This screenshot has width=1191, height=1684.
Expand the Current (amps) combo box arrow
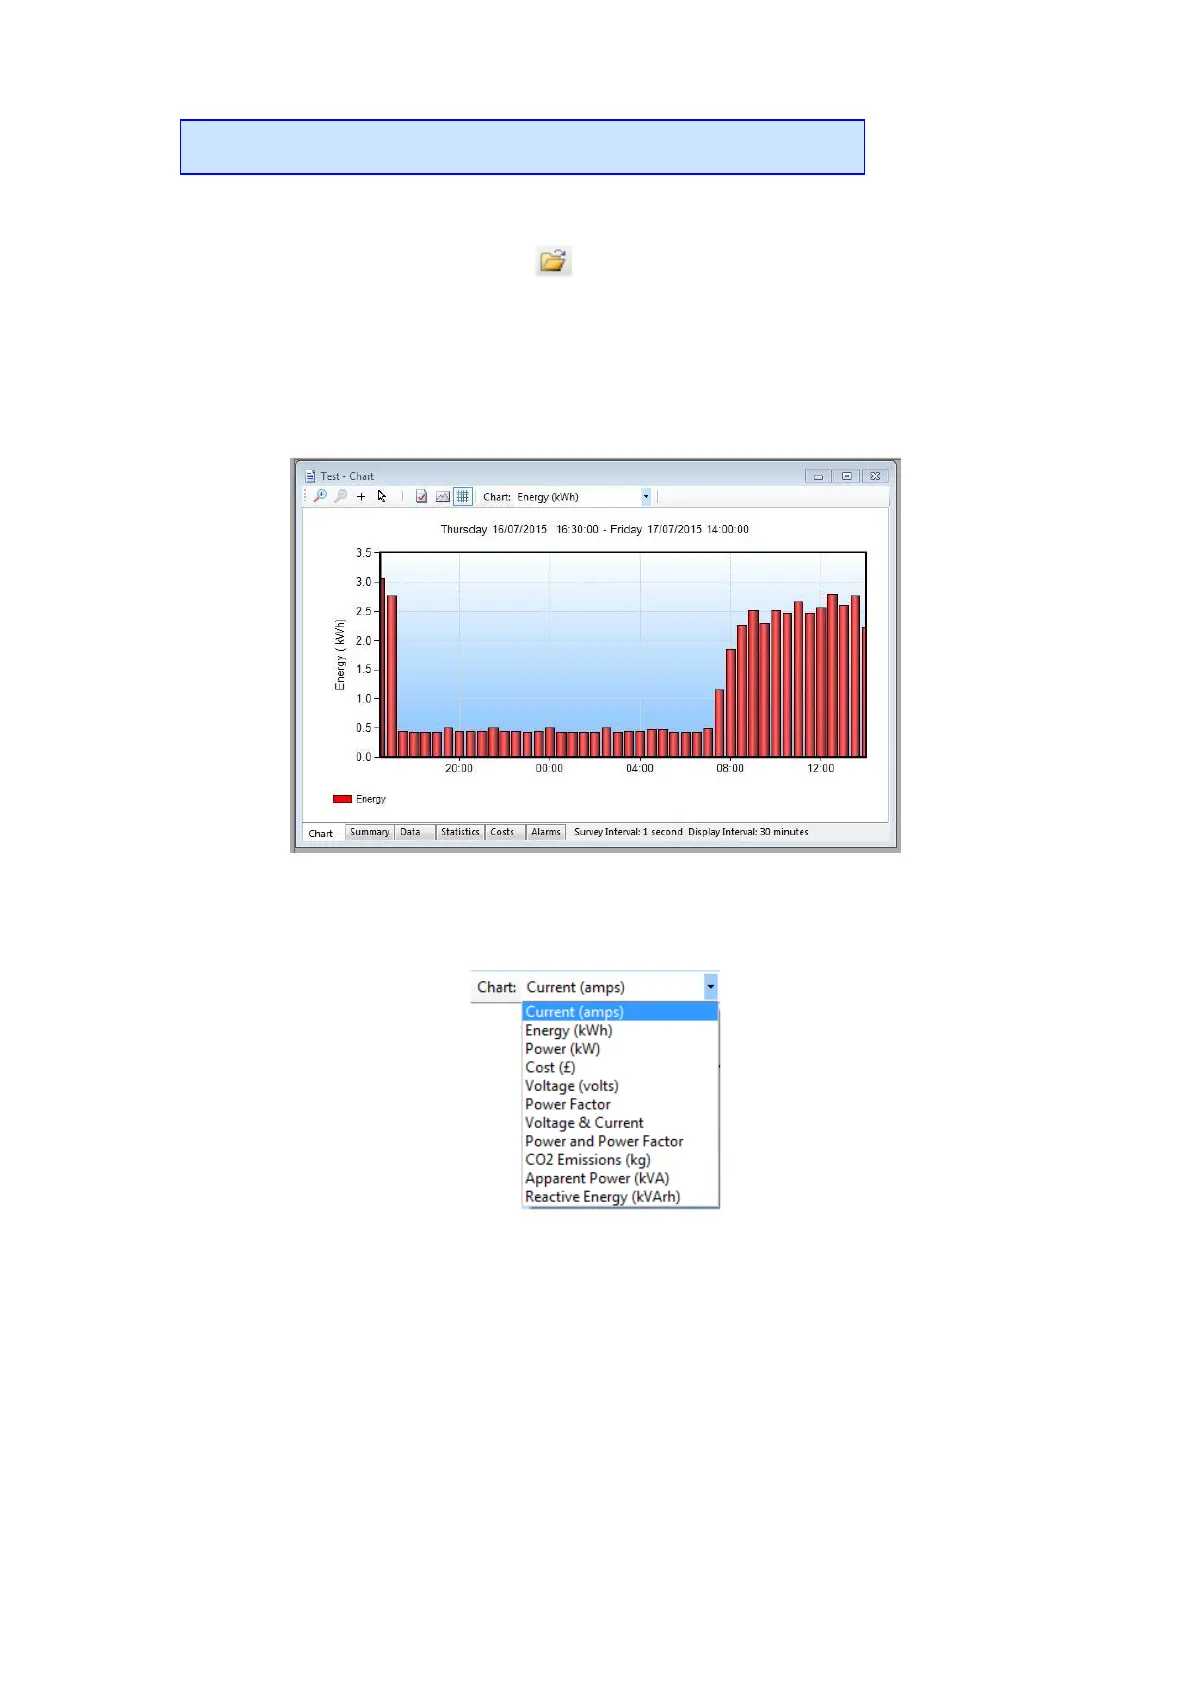pyautogui.click(x=710, y=987)
